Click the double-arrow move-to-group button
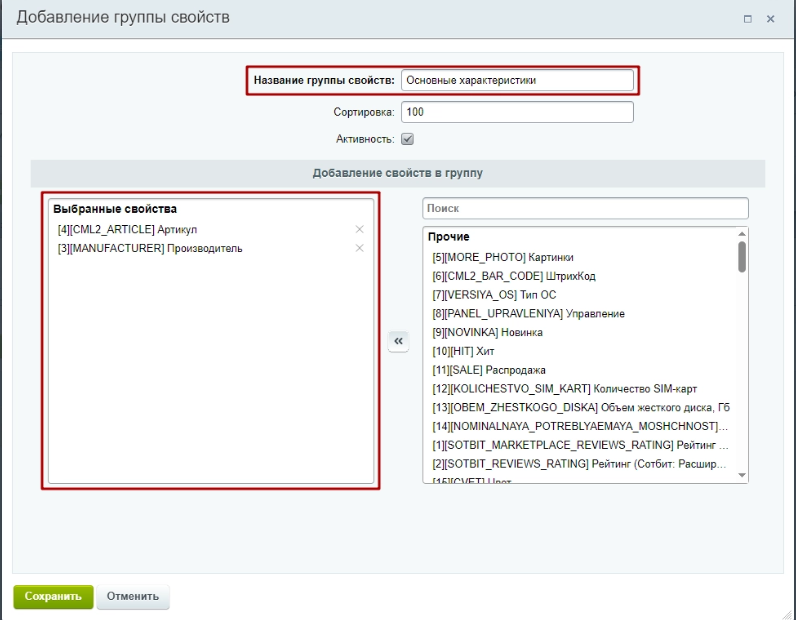 pyautogui.click(x=398, y=342)
